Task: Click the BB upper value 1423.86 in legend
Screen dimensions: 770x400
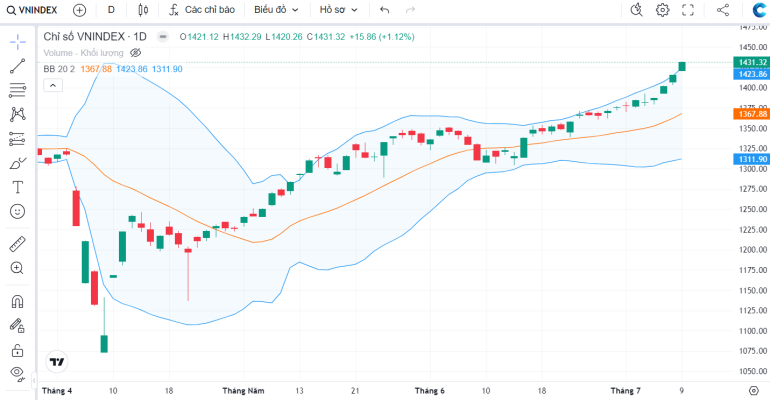Action: click(x=132, y=69)
